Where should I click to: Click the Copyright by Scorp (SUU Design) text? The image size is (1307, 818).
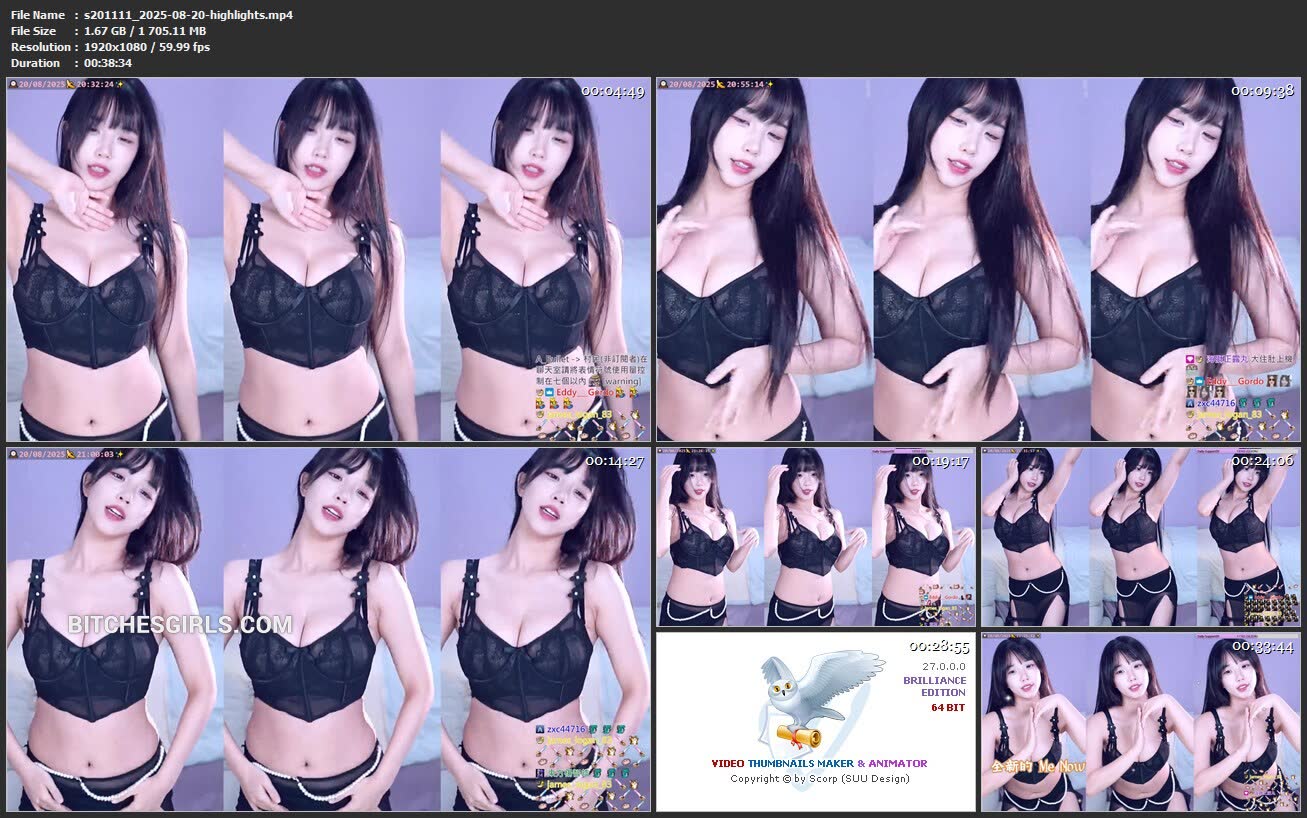[x=819, y=779]
